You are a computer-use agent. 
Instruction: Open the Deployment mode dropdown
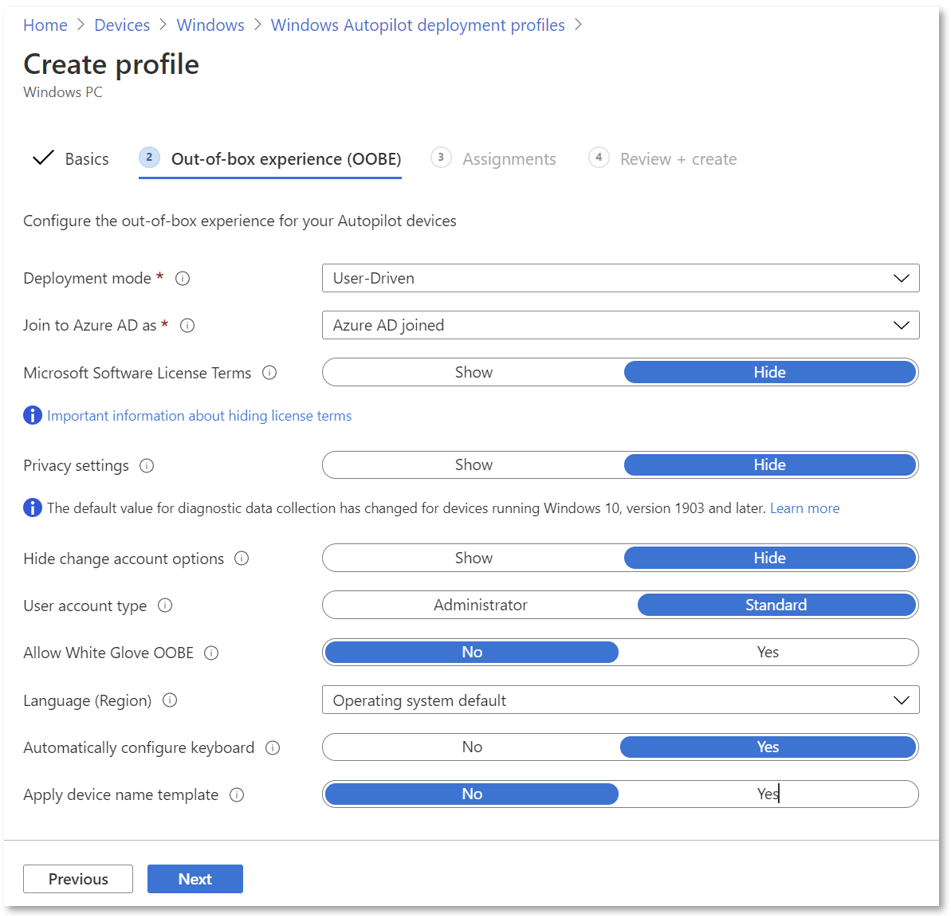tap(620, 278)
